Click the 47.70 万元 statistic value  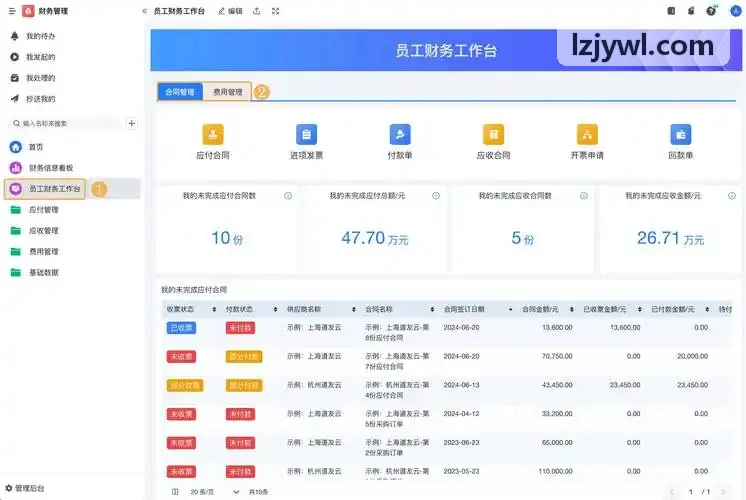(x=375, y=238)
